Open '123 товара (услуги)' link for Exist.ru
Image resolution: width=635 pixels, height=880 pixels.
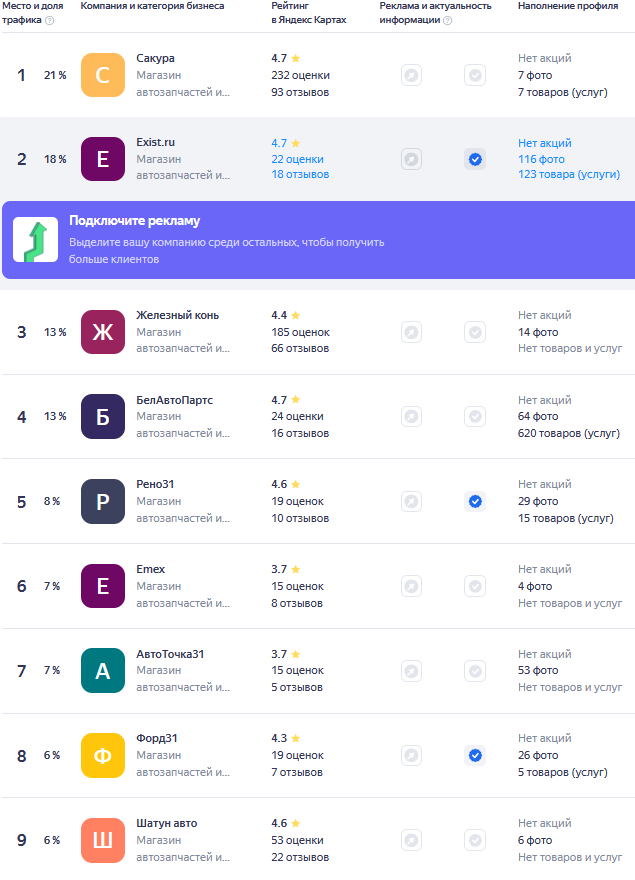568,175
